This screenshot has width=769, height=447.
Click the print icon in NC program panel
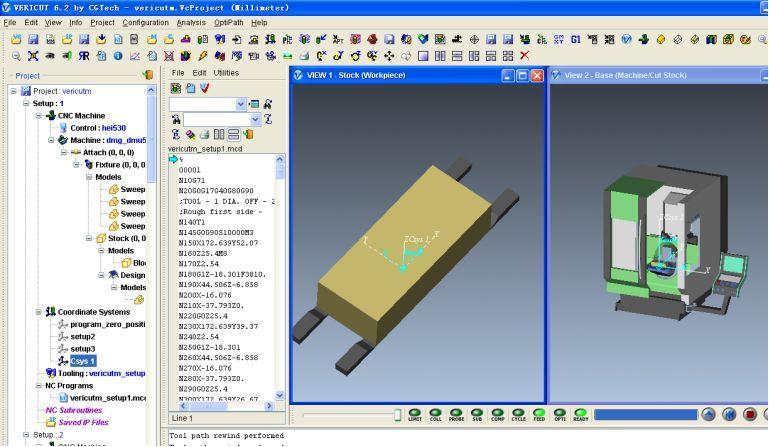[205, 134]
